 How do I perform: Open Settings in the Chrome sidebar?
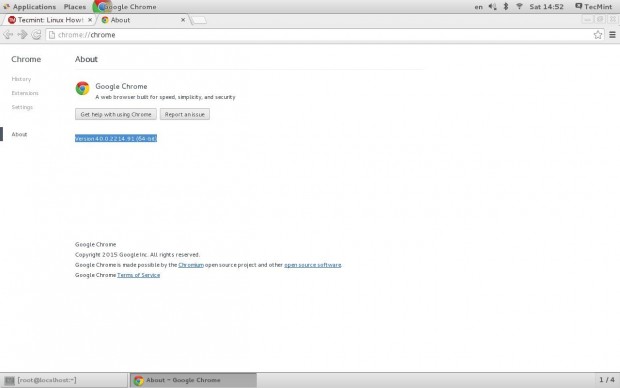tap(22, 107)
